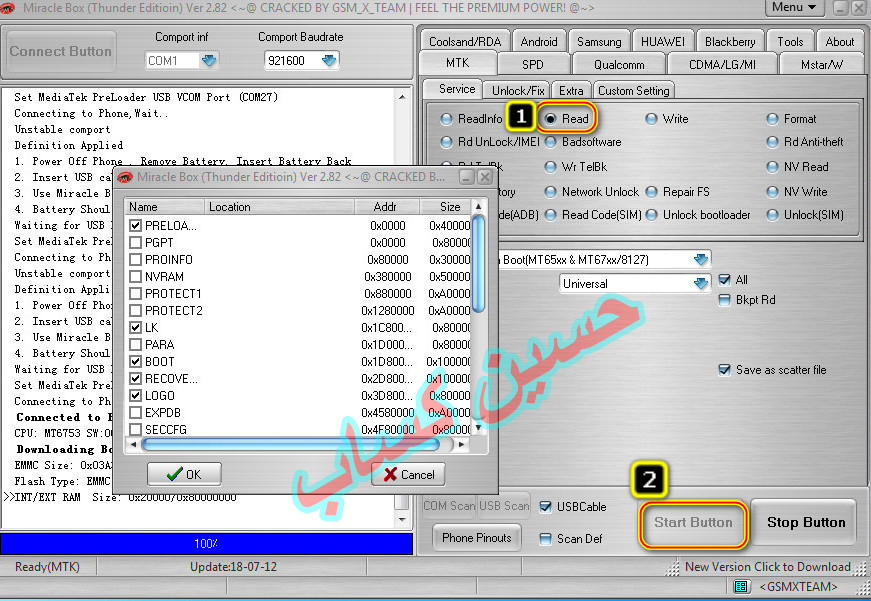Check the PROINFO partition checkbox
Screen dimensions: 871x601
135,259
